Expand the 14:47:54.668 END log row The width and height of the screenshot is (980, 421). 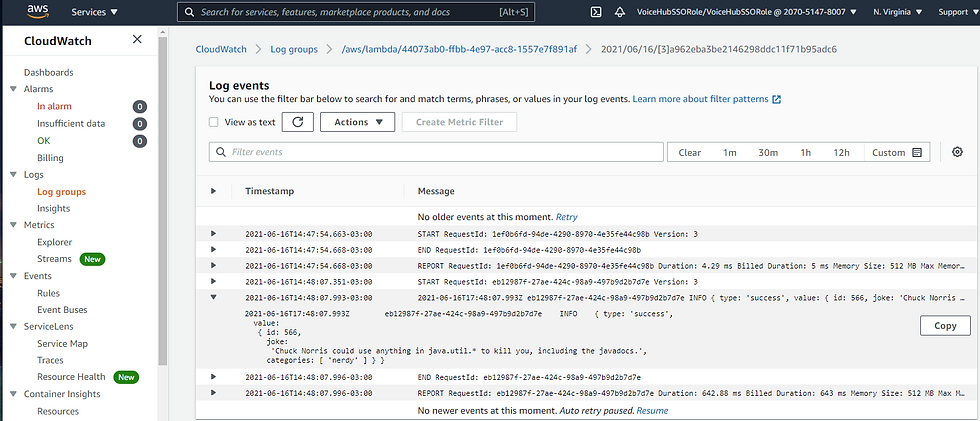(x=213, y=249)
